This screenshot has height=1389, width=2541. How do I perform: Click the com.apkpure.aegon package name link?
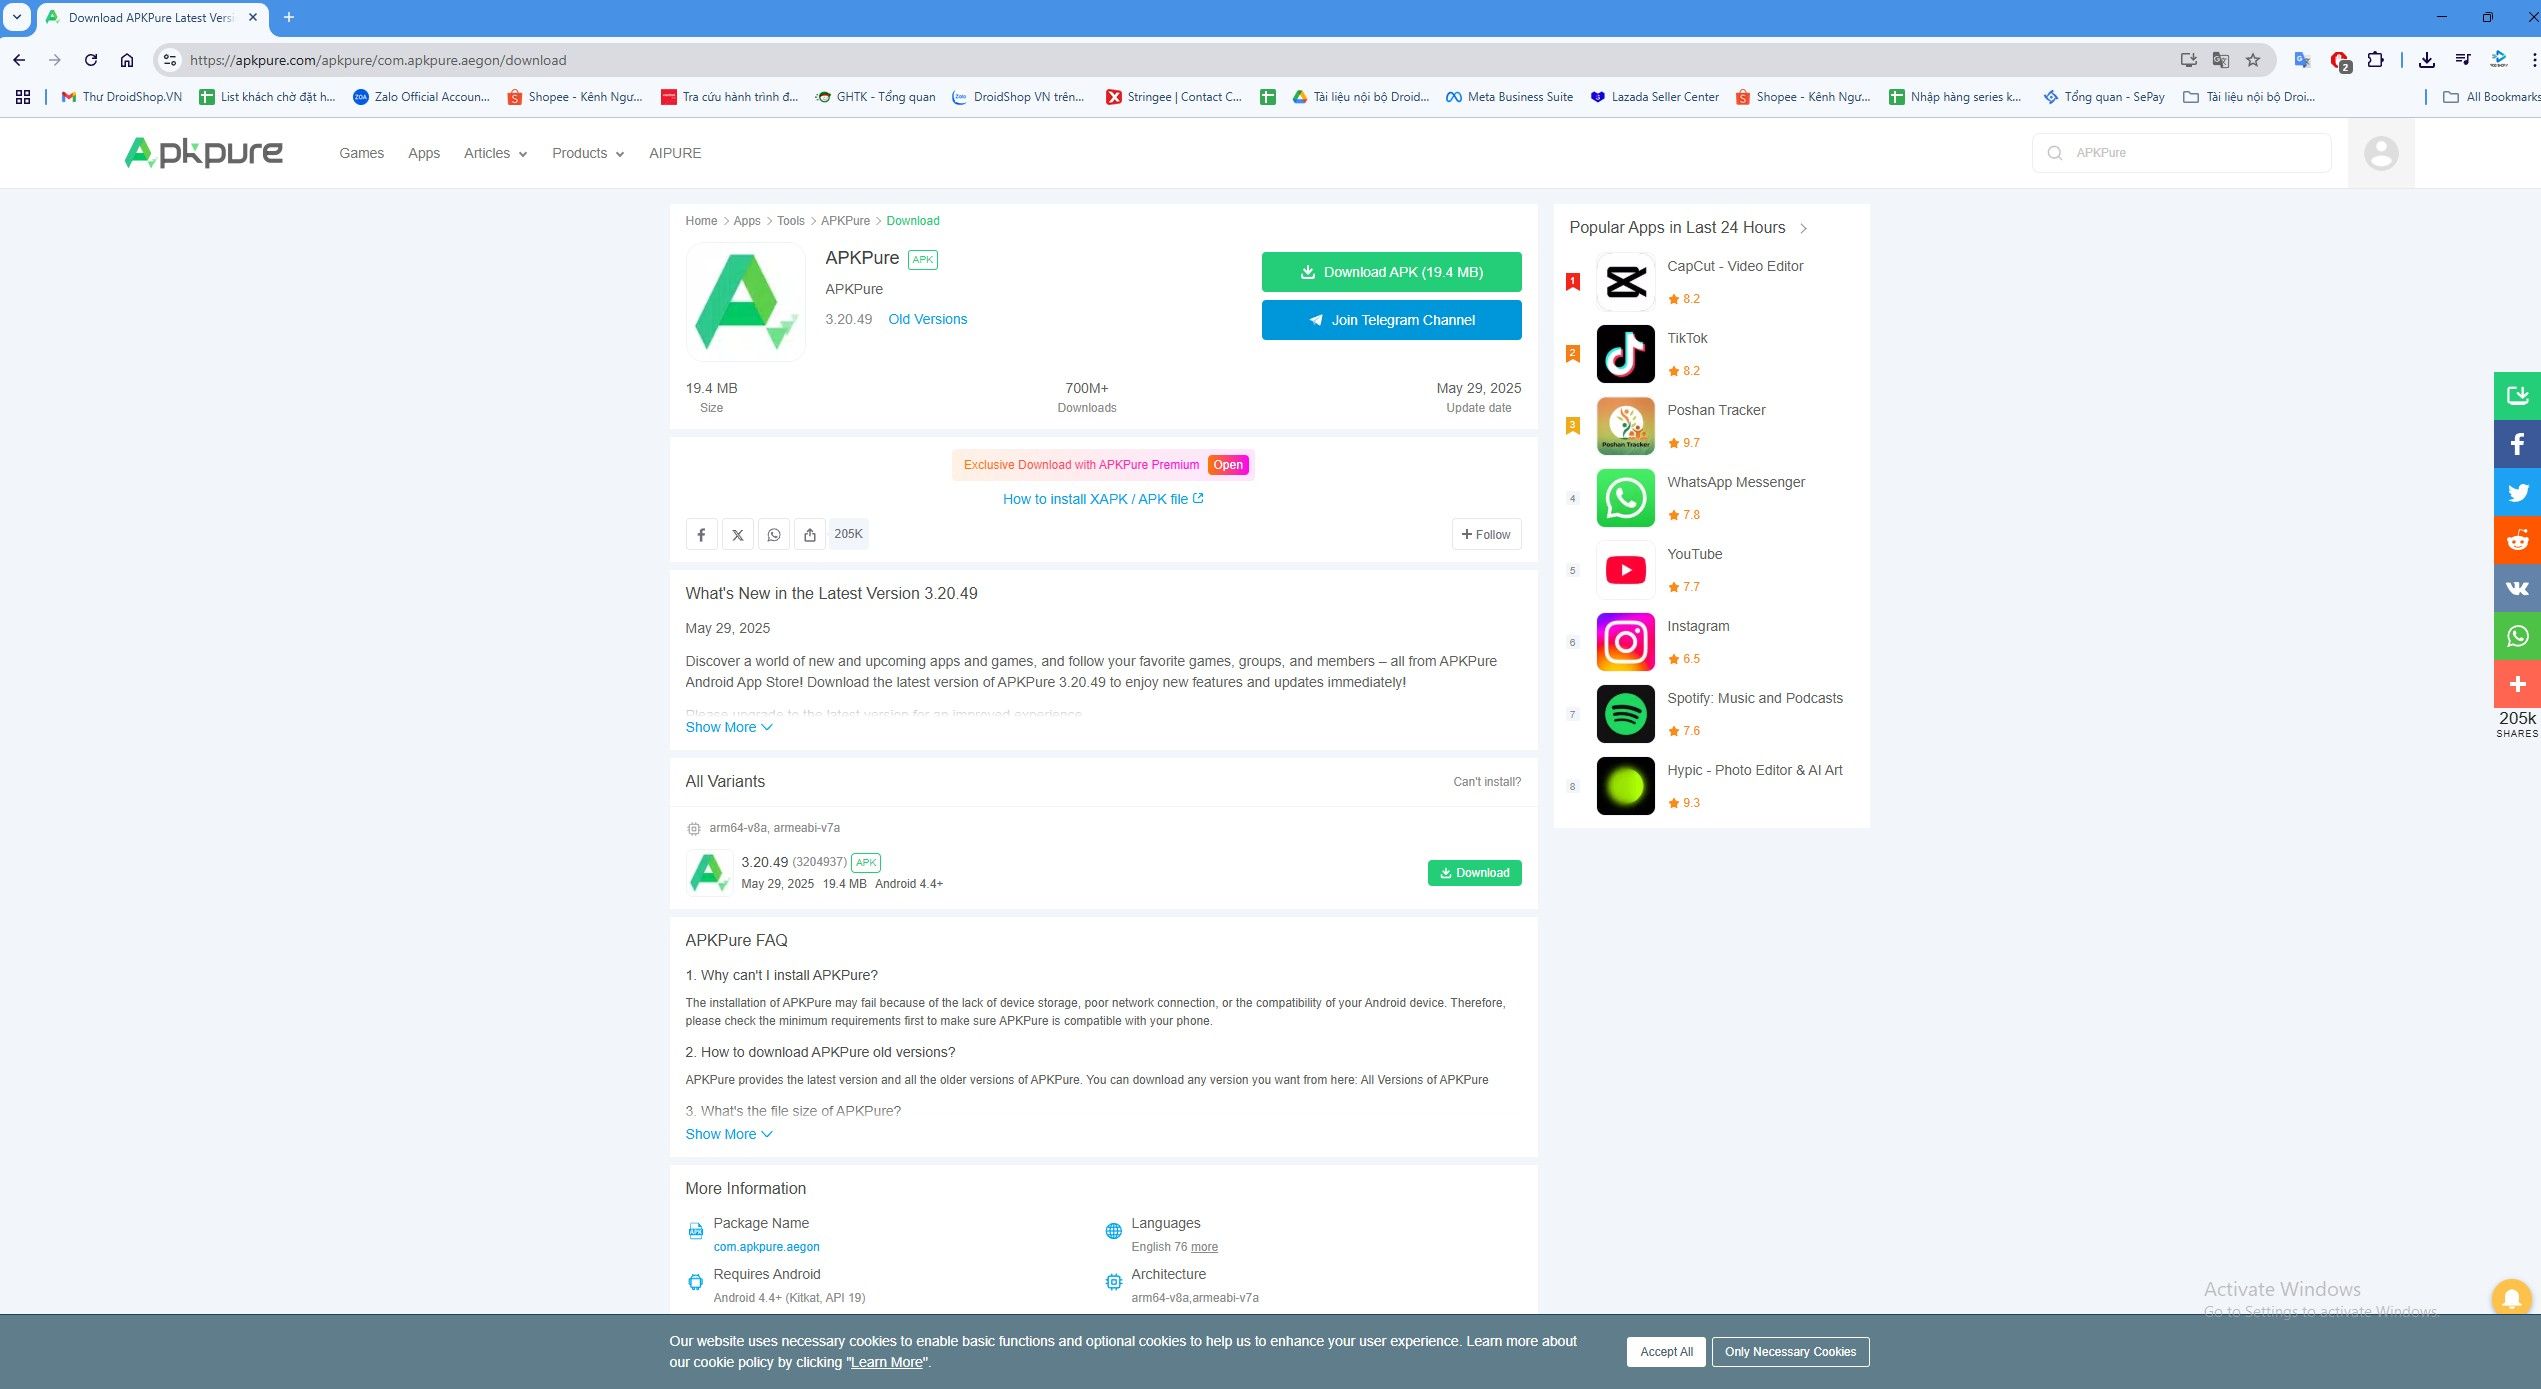point(766,1247)
